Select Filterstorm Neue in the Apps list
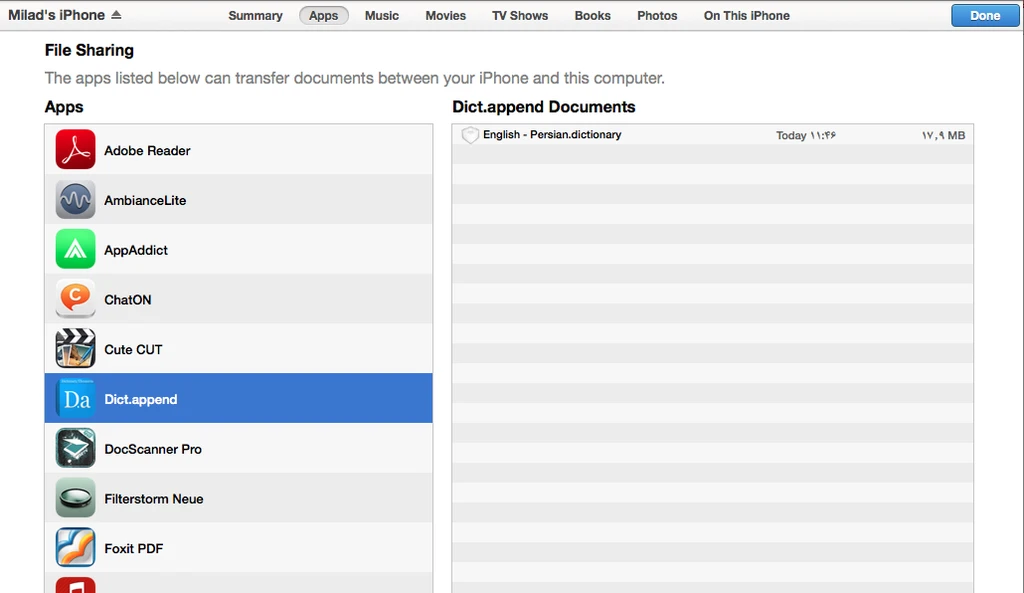This screenshot has width=1024, height=593. (x=238, y=498)
